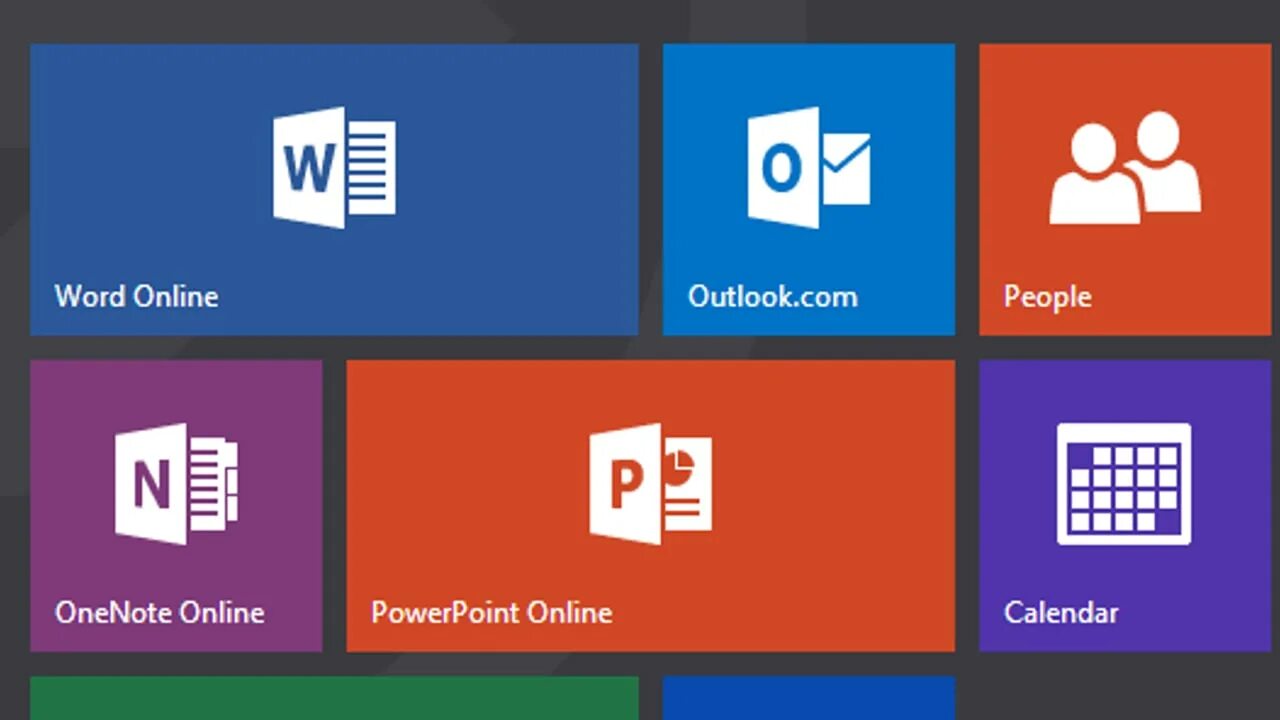Click the "People" tile label
1280x720 pixels.
[1047, 298]
